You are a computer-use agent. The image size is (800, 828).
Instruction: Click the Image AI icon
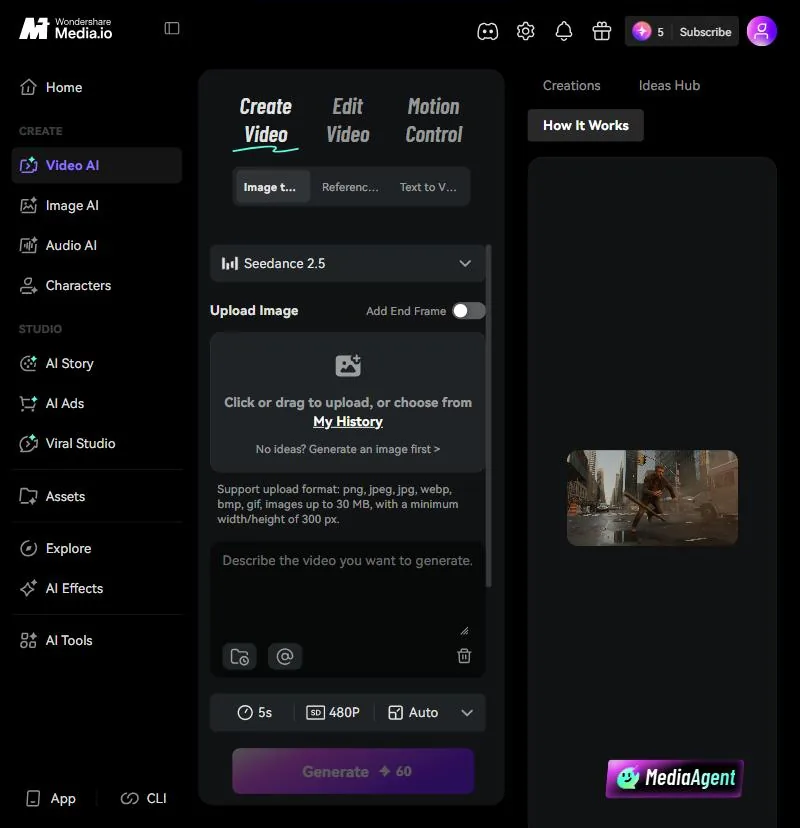[29, 205]
